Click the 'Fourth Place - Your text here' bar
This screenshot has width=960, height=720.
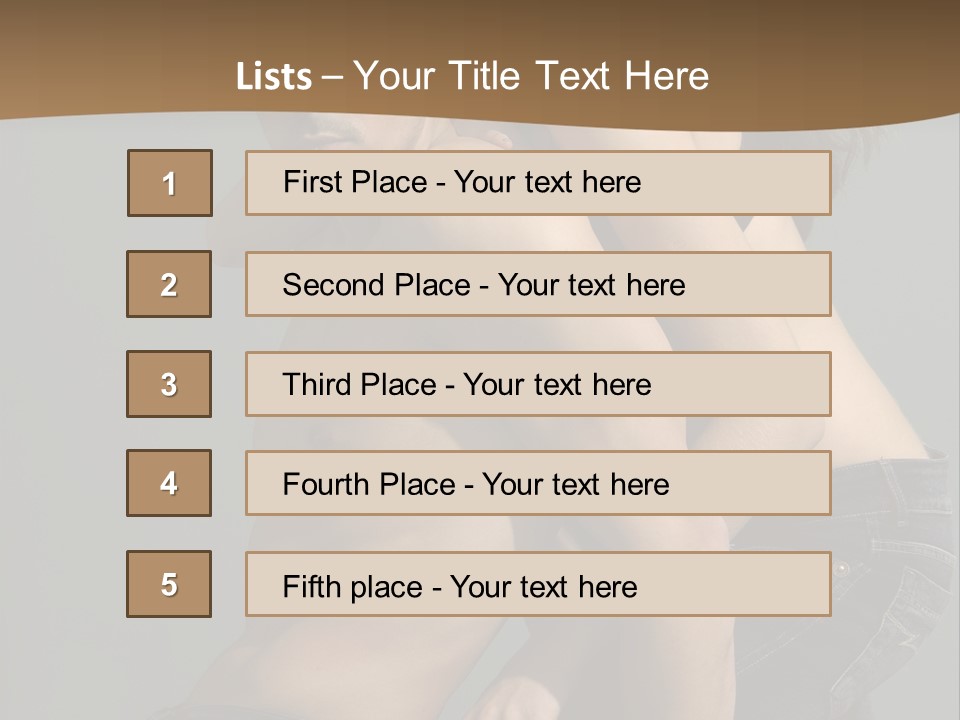coord(538,483)
